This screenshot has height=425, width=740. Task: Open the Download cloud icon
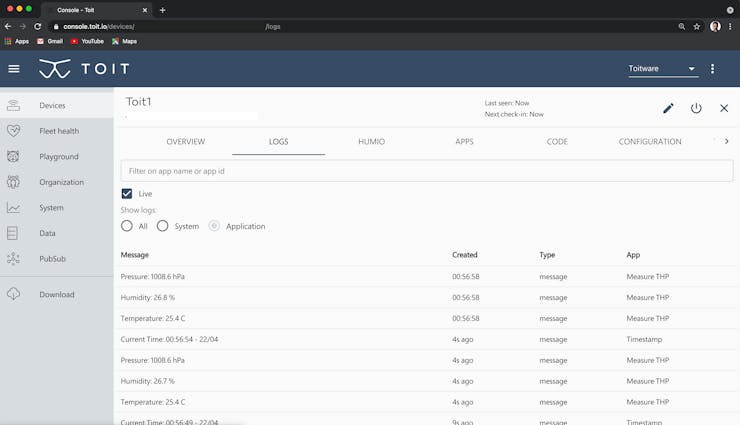(13, 294)
